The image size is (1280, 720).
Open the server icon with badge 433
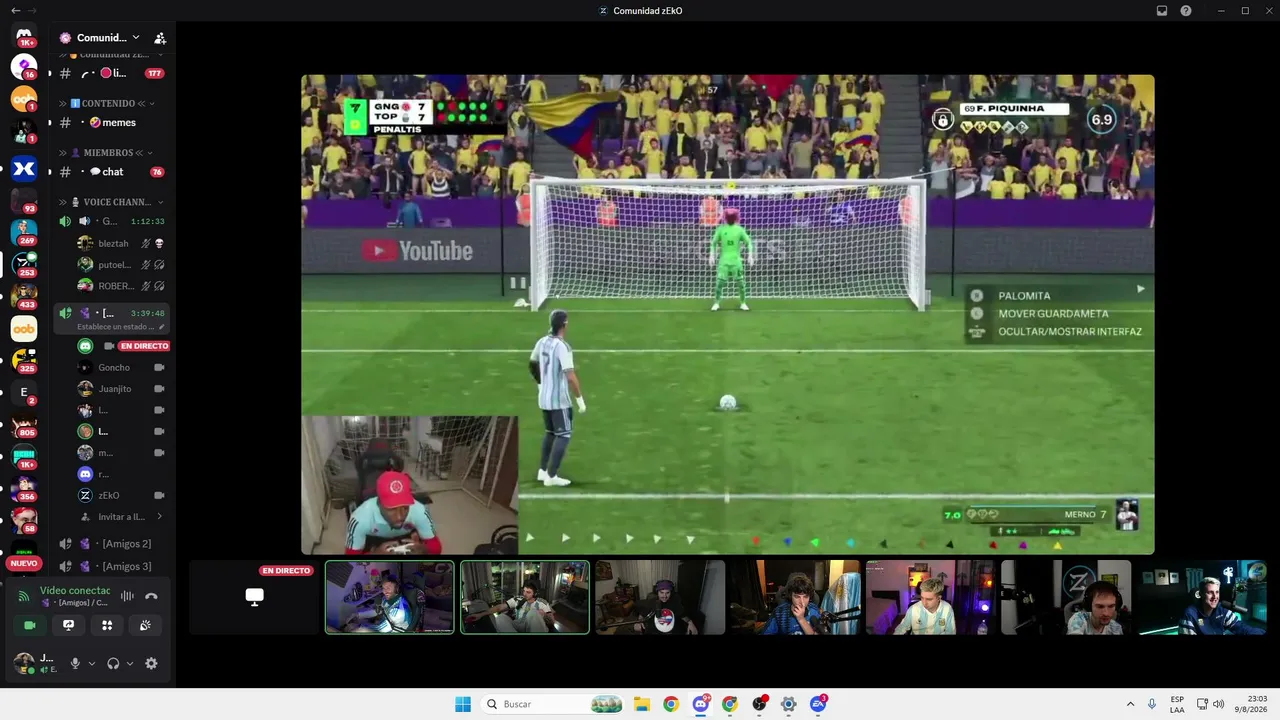(24, 296)
